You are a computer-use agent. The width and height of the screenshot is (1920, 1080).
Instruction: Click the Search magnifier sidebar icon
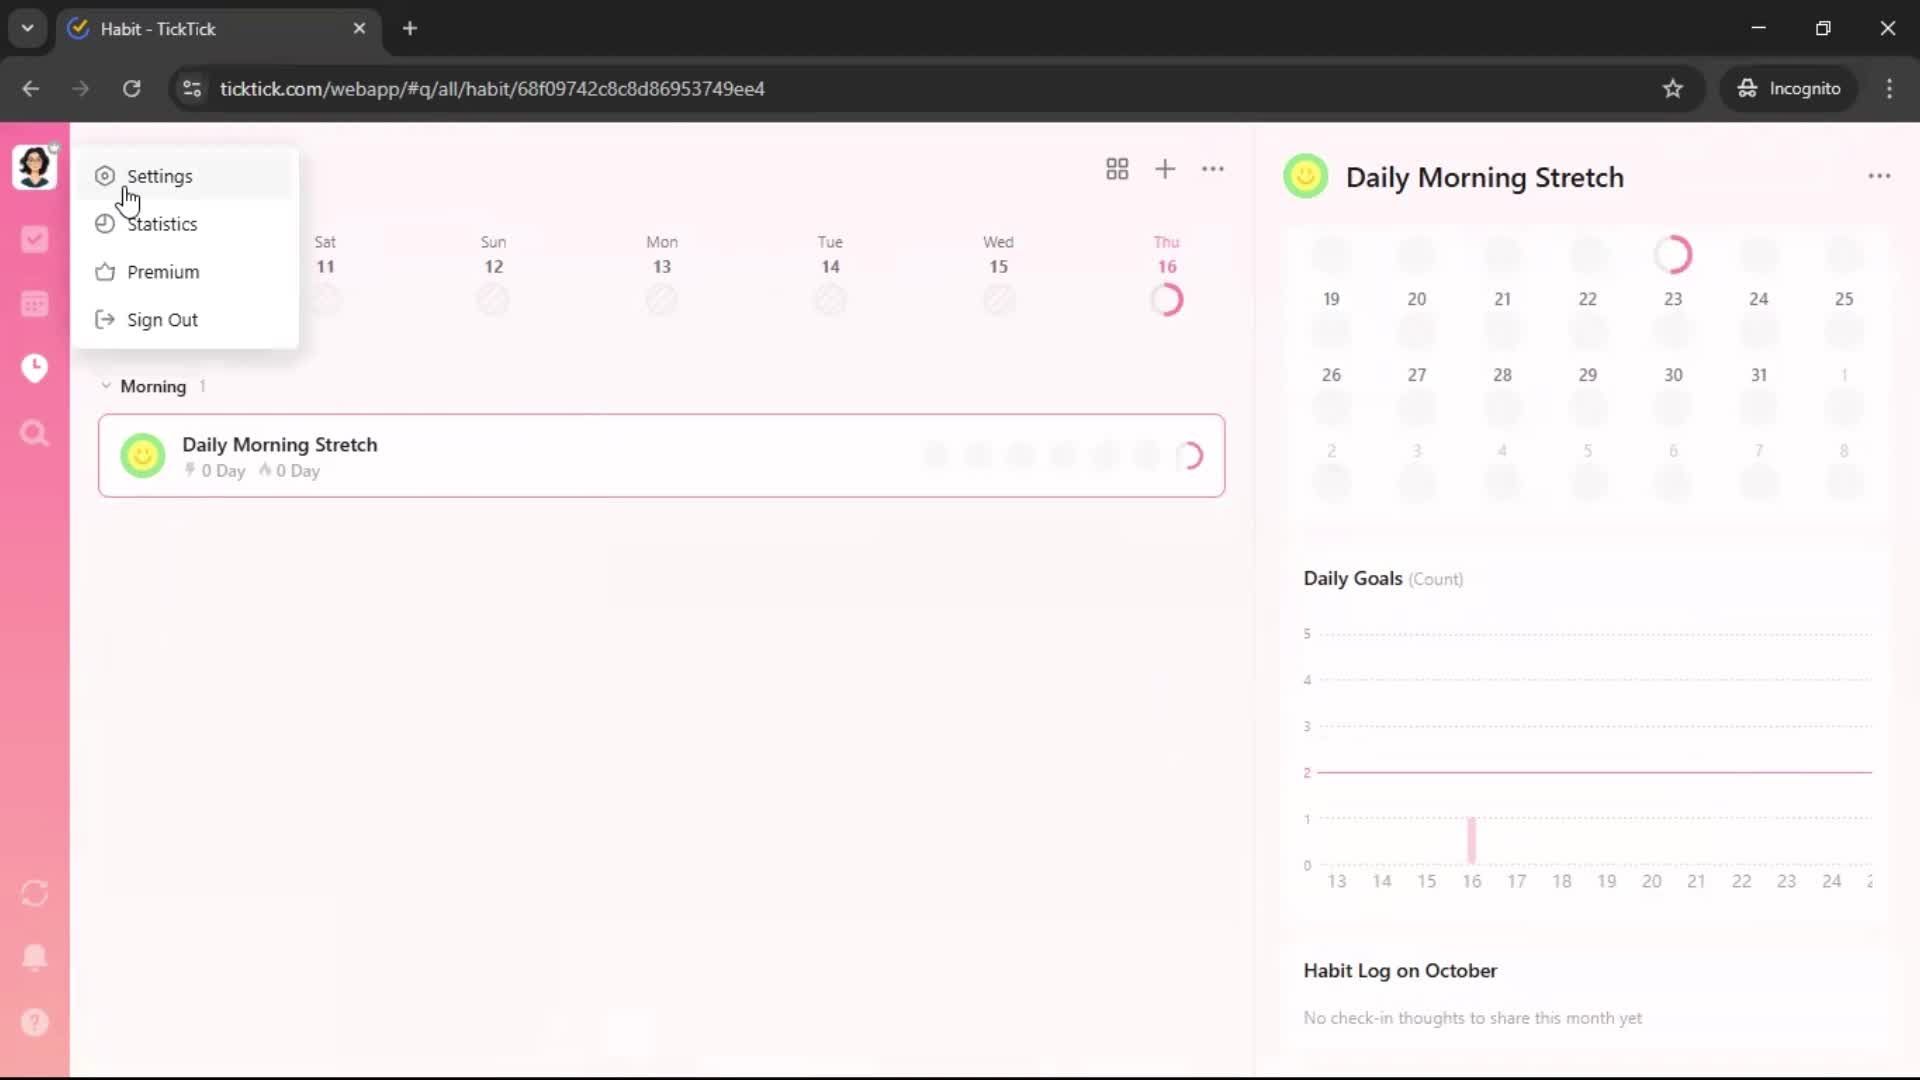34,433
